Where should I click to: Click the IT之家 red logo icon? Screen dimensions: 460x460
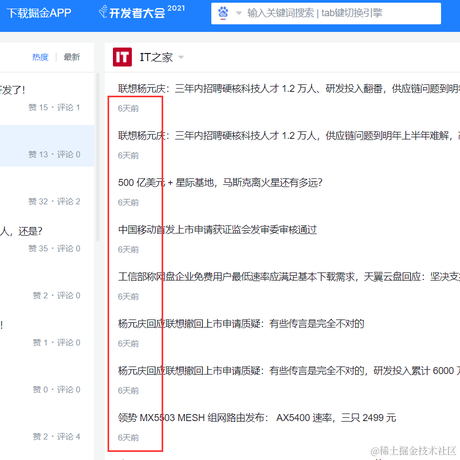point(122,57)
